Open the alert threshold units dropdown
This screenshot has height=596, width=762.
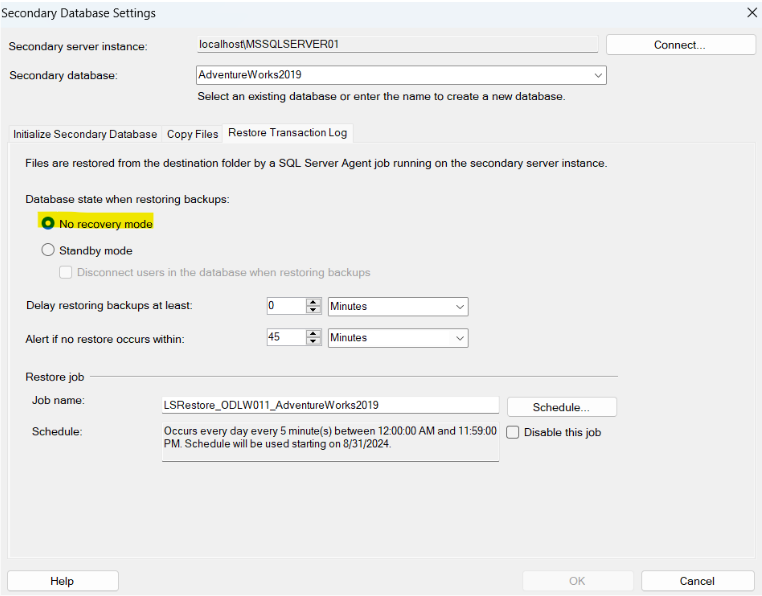click(x=459, y=338)
